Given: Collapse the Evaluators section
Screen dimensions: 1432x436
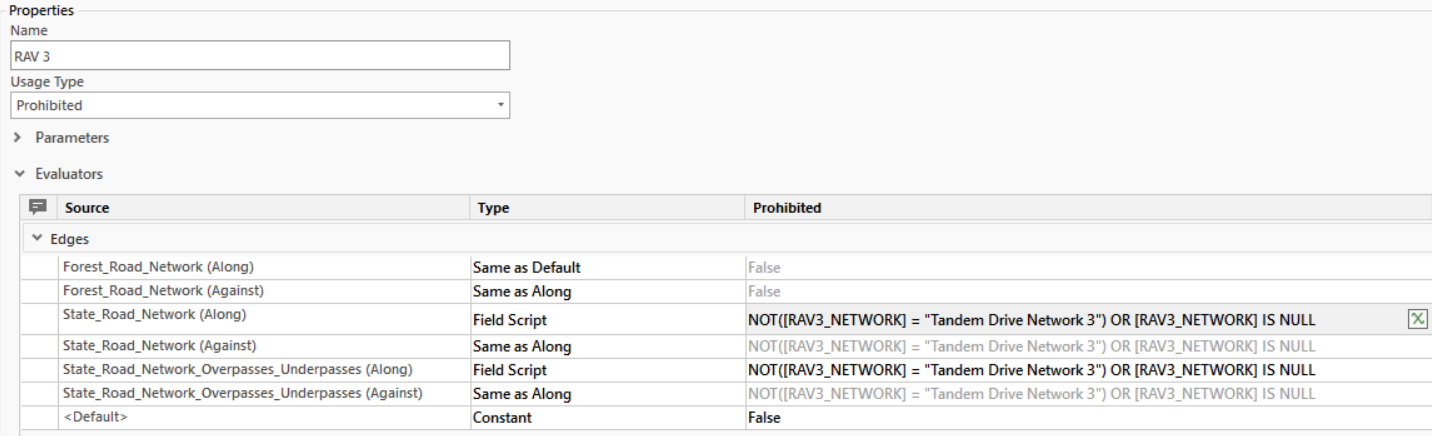Looking at the screenshot, I should click(x=19, y=174).
